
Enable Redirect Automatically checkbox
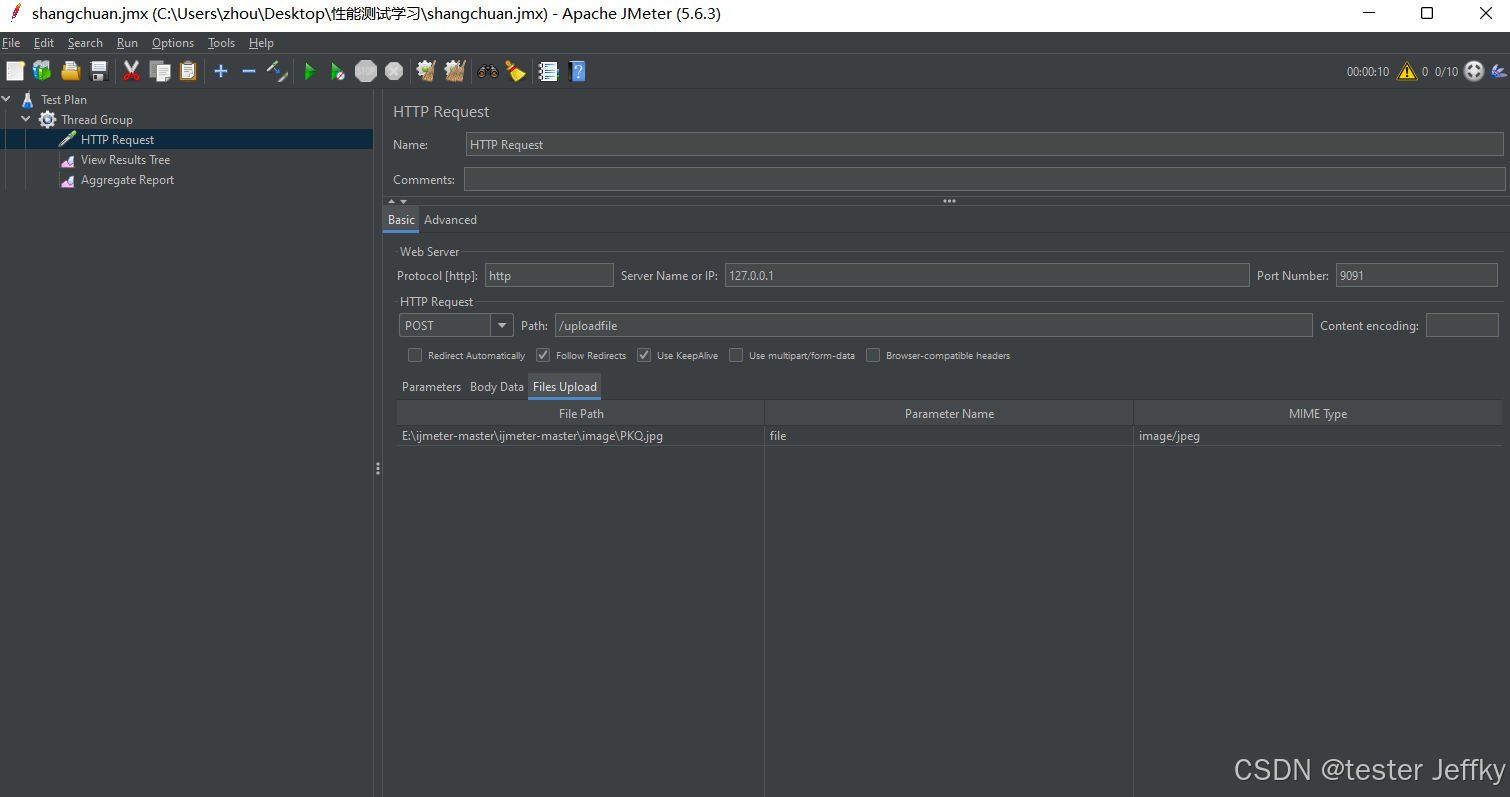415,355
